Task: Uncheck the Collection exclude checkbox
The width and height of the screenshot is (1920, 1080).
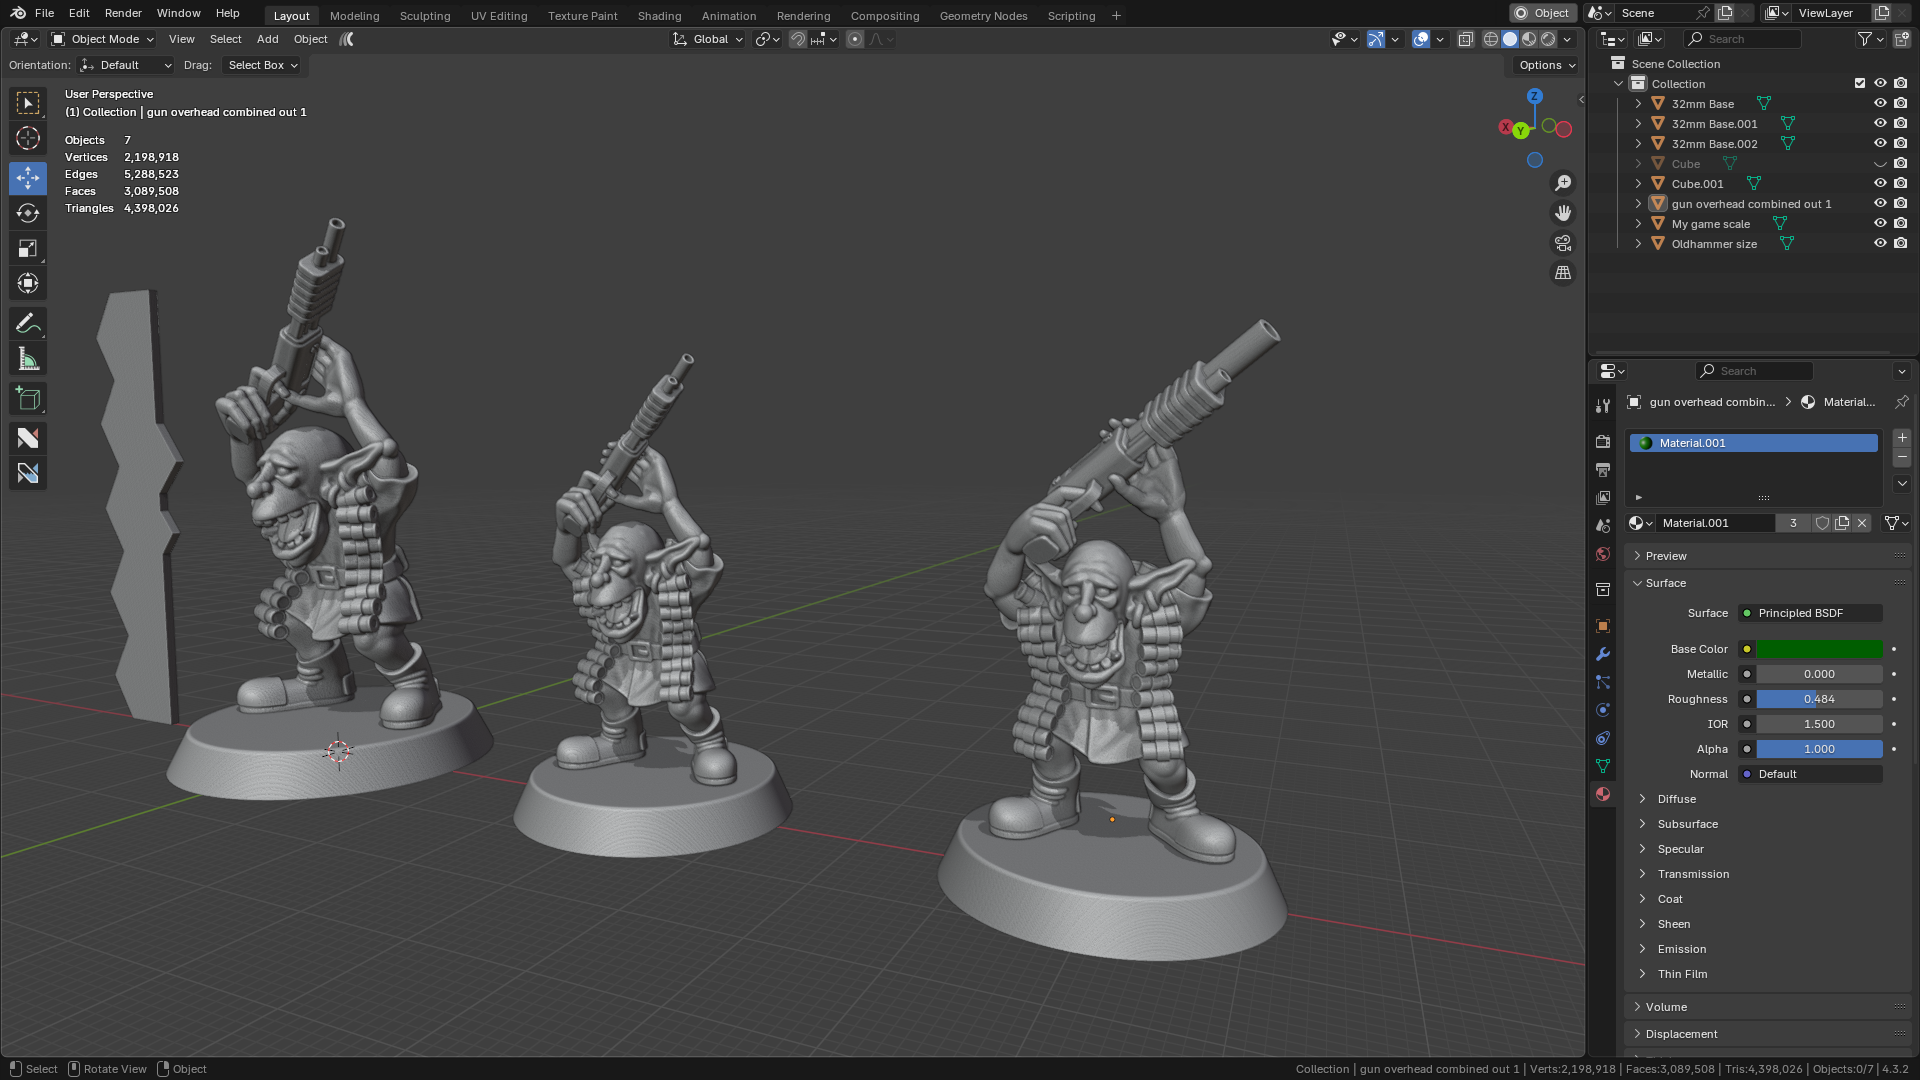Action: pos(1860,83)
